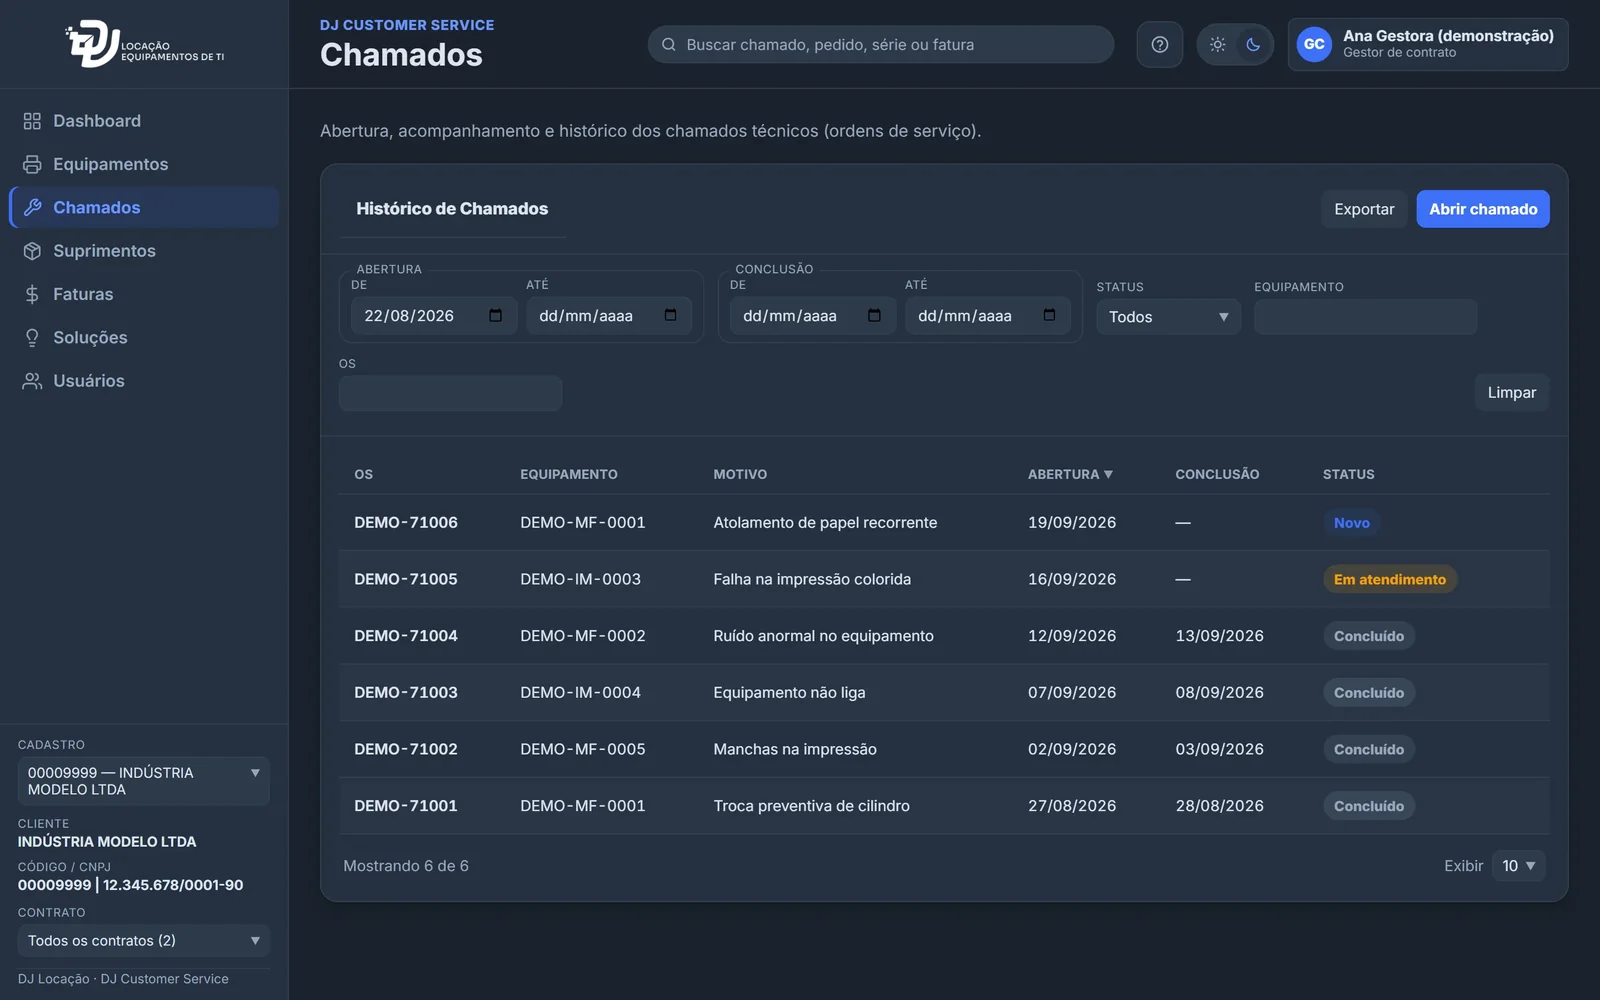Viewport: 1600px width, 1000px height.
Task: Sort by the Abertura column header
Action: click(x=1070, y=474)
